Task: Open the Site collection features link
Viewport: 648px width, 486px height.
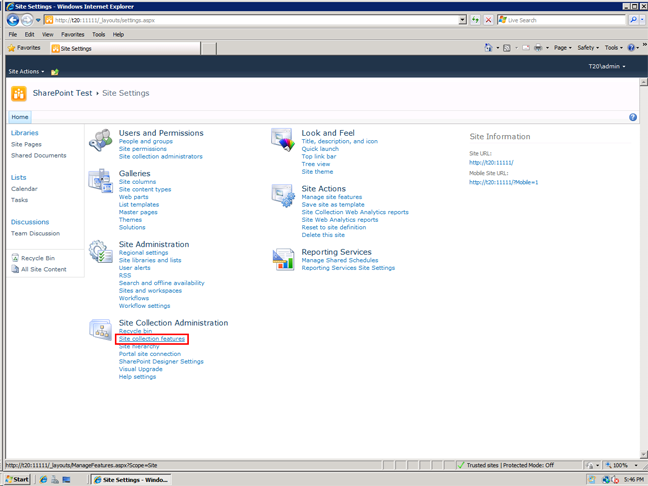Action: pyautogui.click(x=152, y=339)
